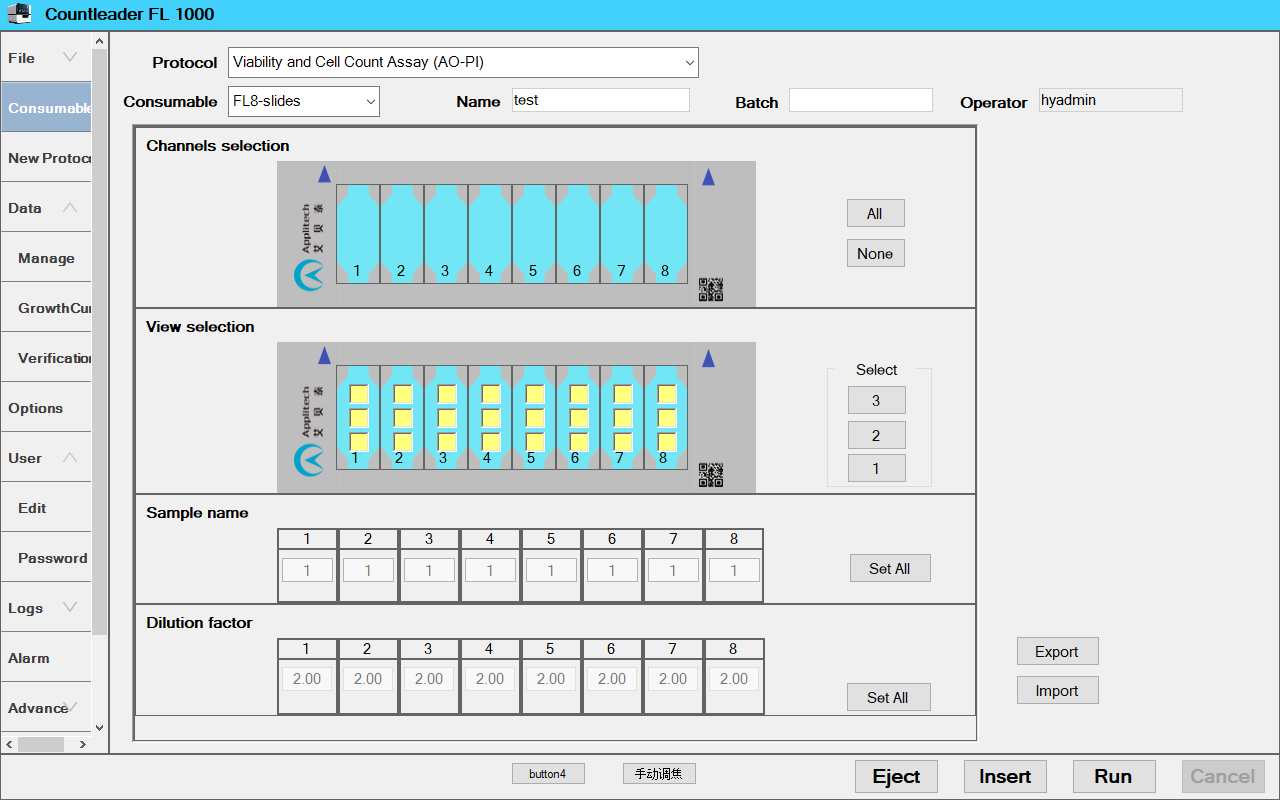Click the Name input field
The height and width of the screenshot is (800, 1280).
coord(600,100)
